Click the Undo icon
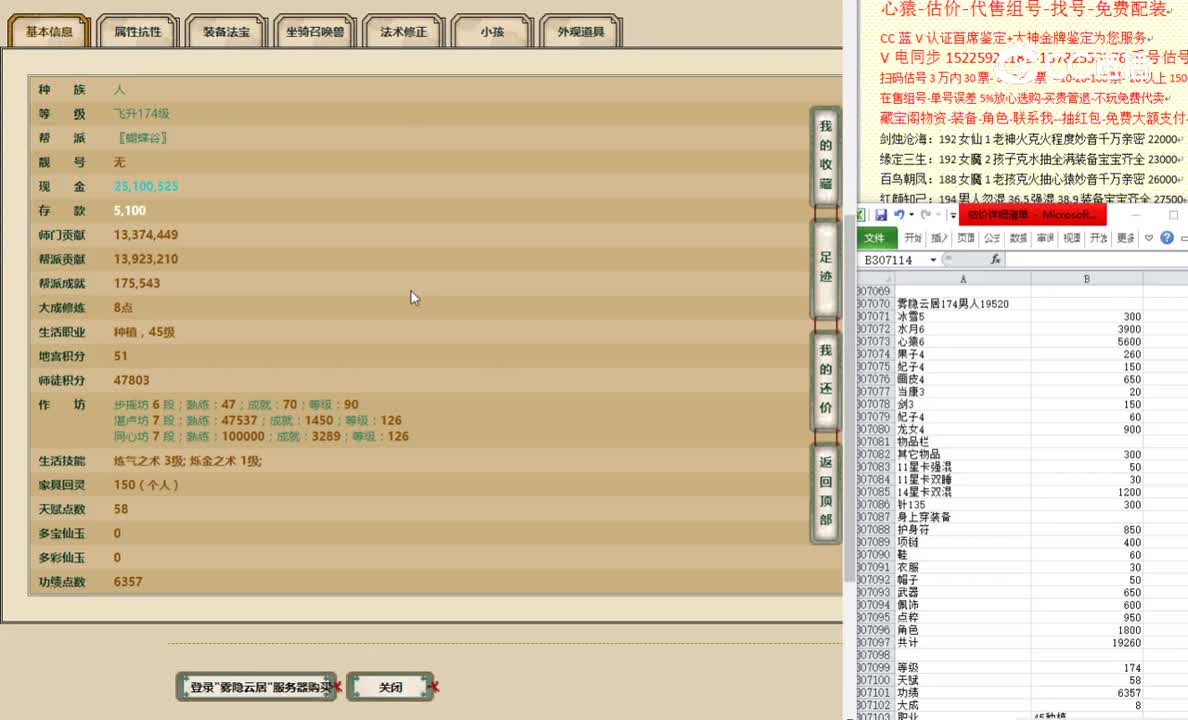The height and width of the screenshot is (720, 1188). (x=899, y=214)
